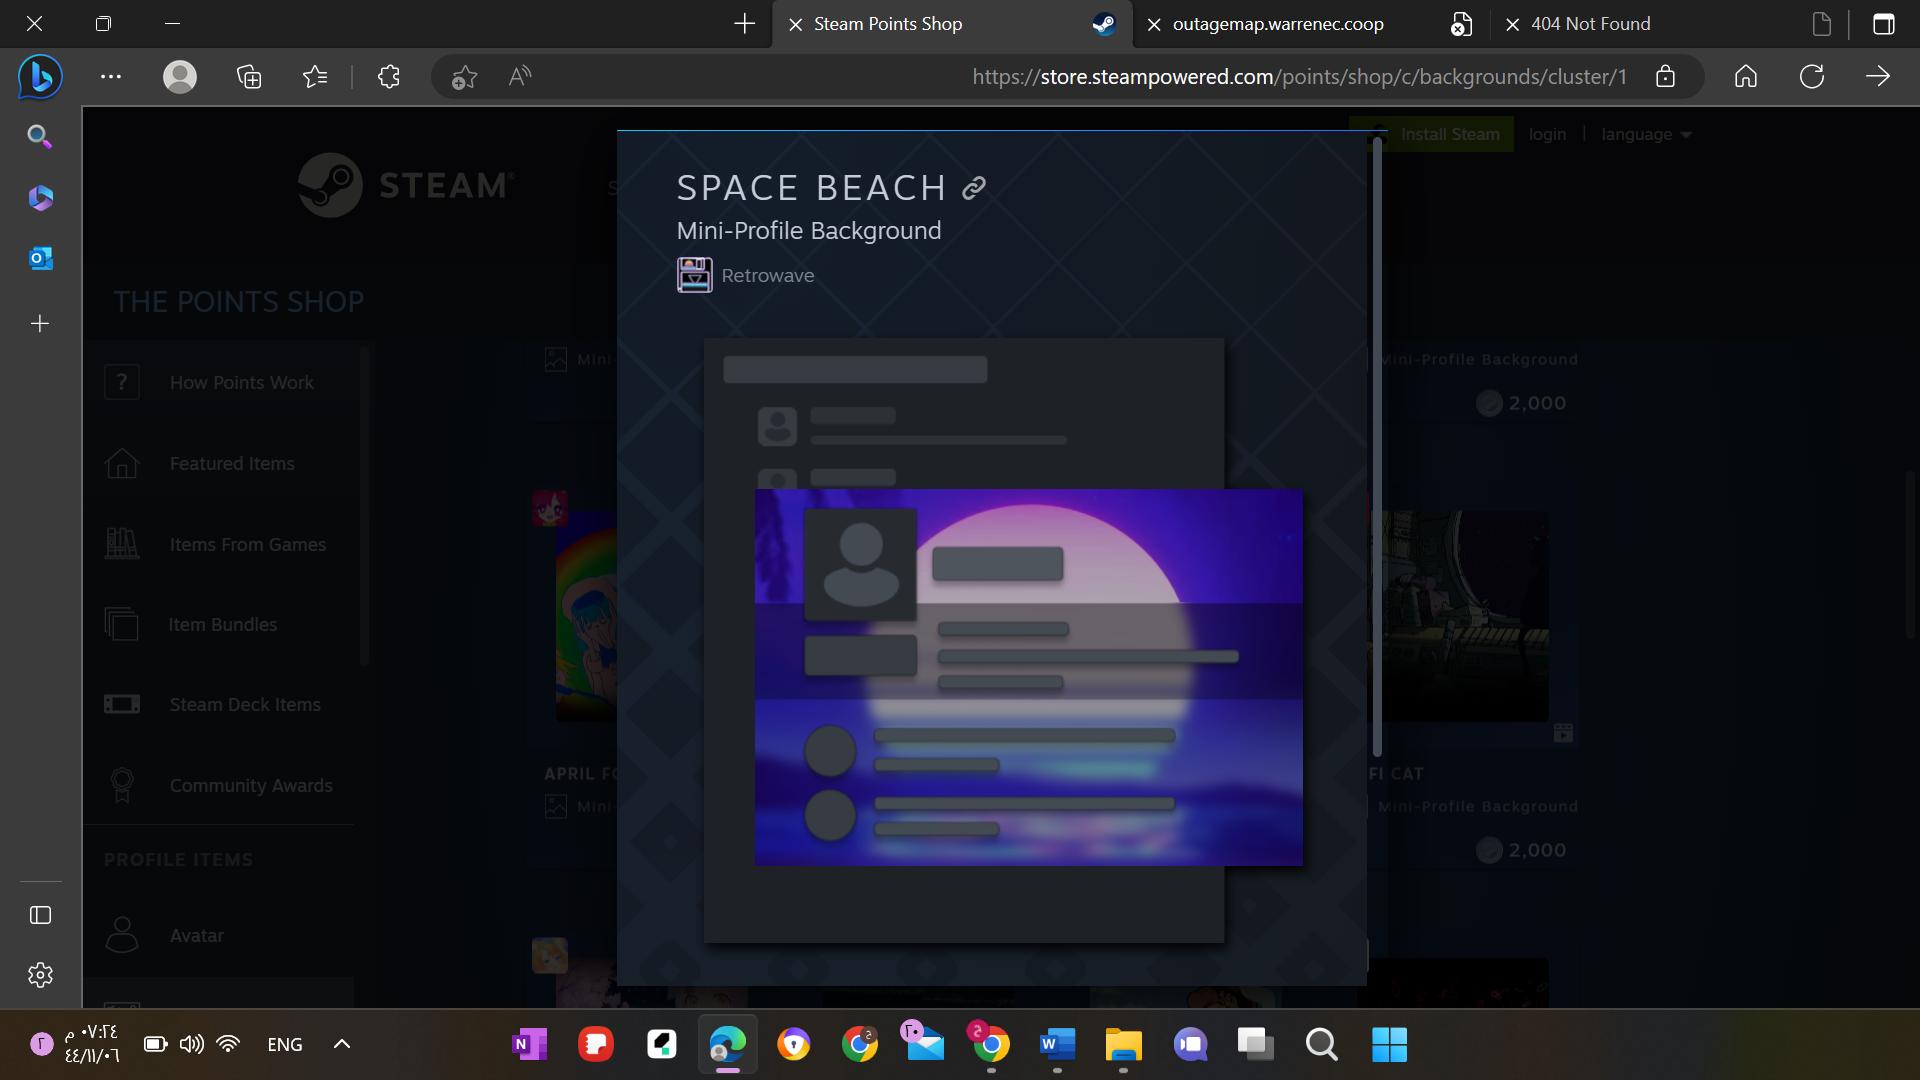This screenshot has height=1080, width=1920.
Task: Toggle Read aloud icon in address bar
Action: [520, 77]
